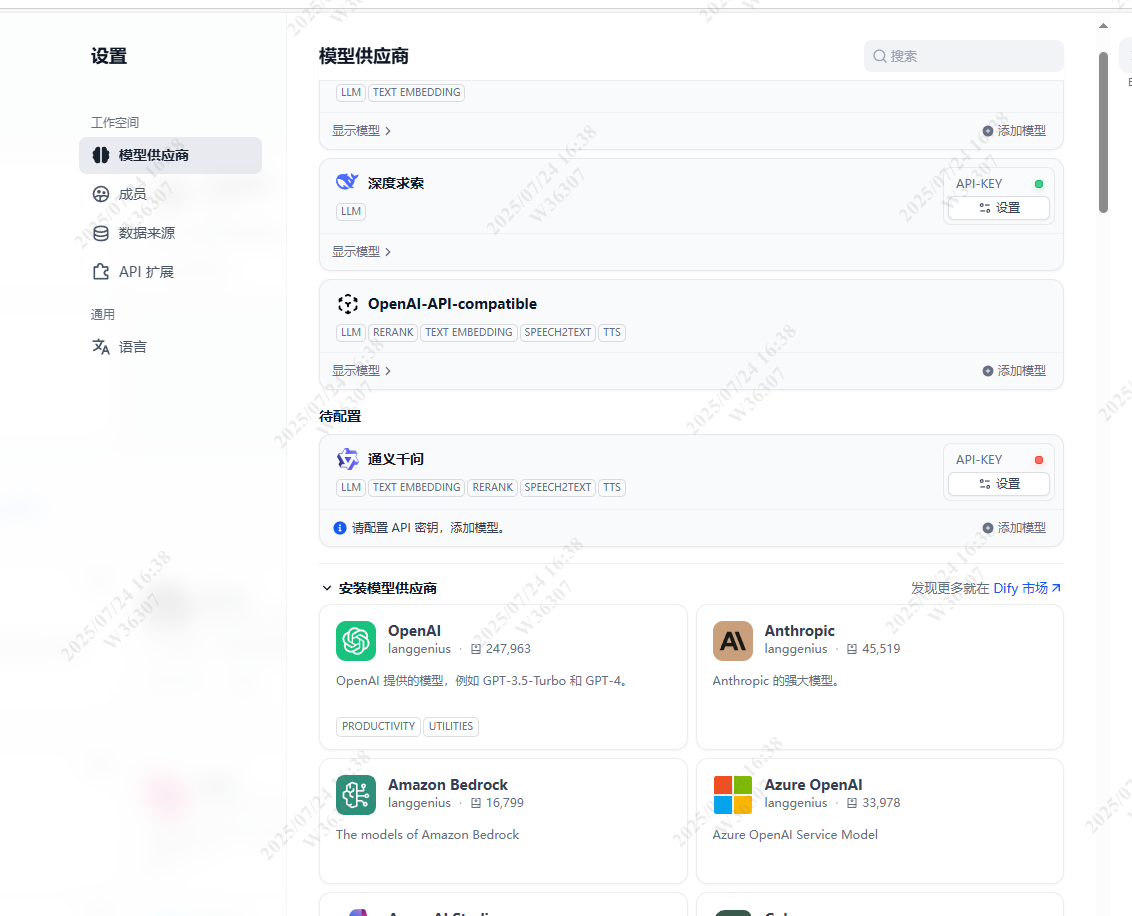
Task: Collapse the 安装模型供应商 section
Action: [x=327, y=589]
